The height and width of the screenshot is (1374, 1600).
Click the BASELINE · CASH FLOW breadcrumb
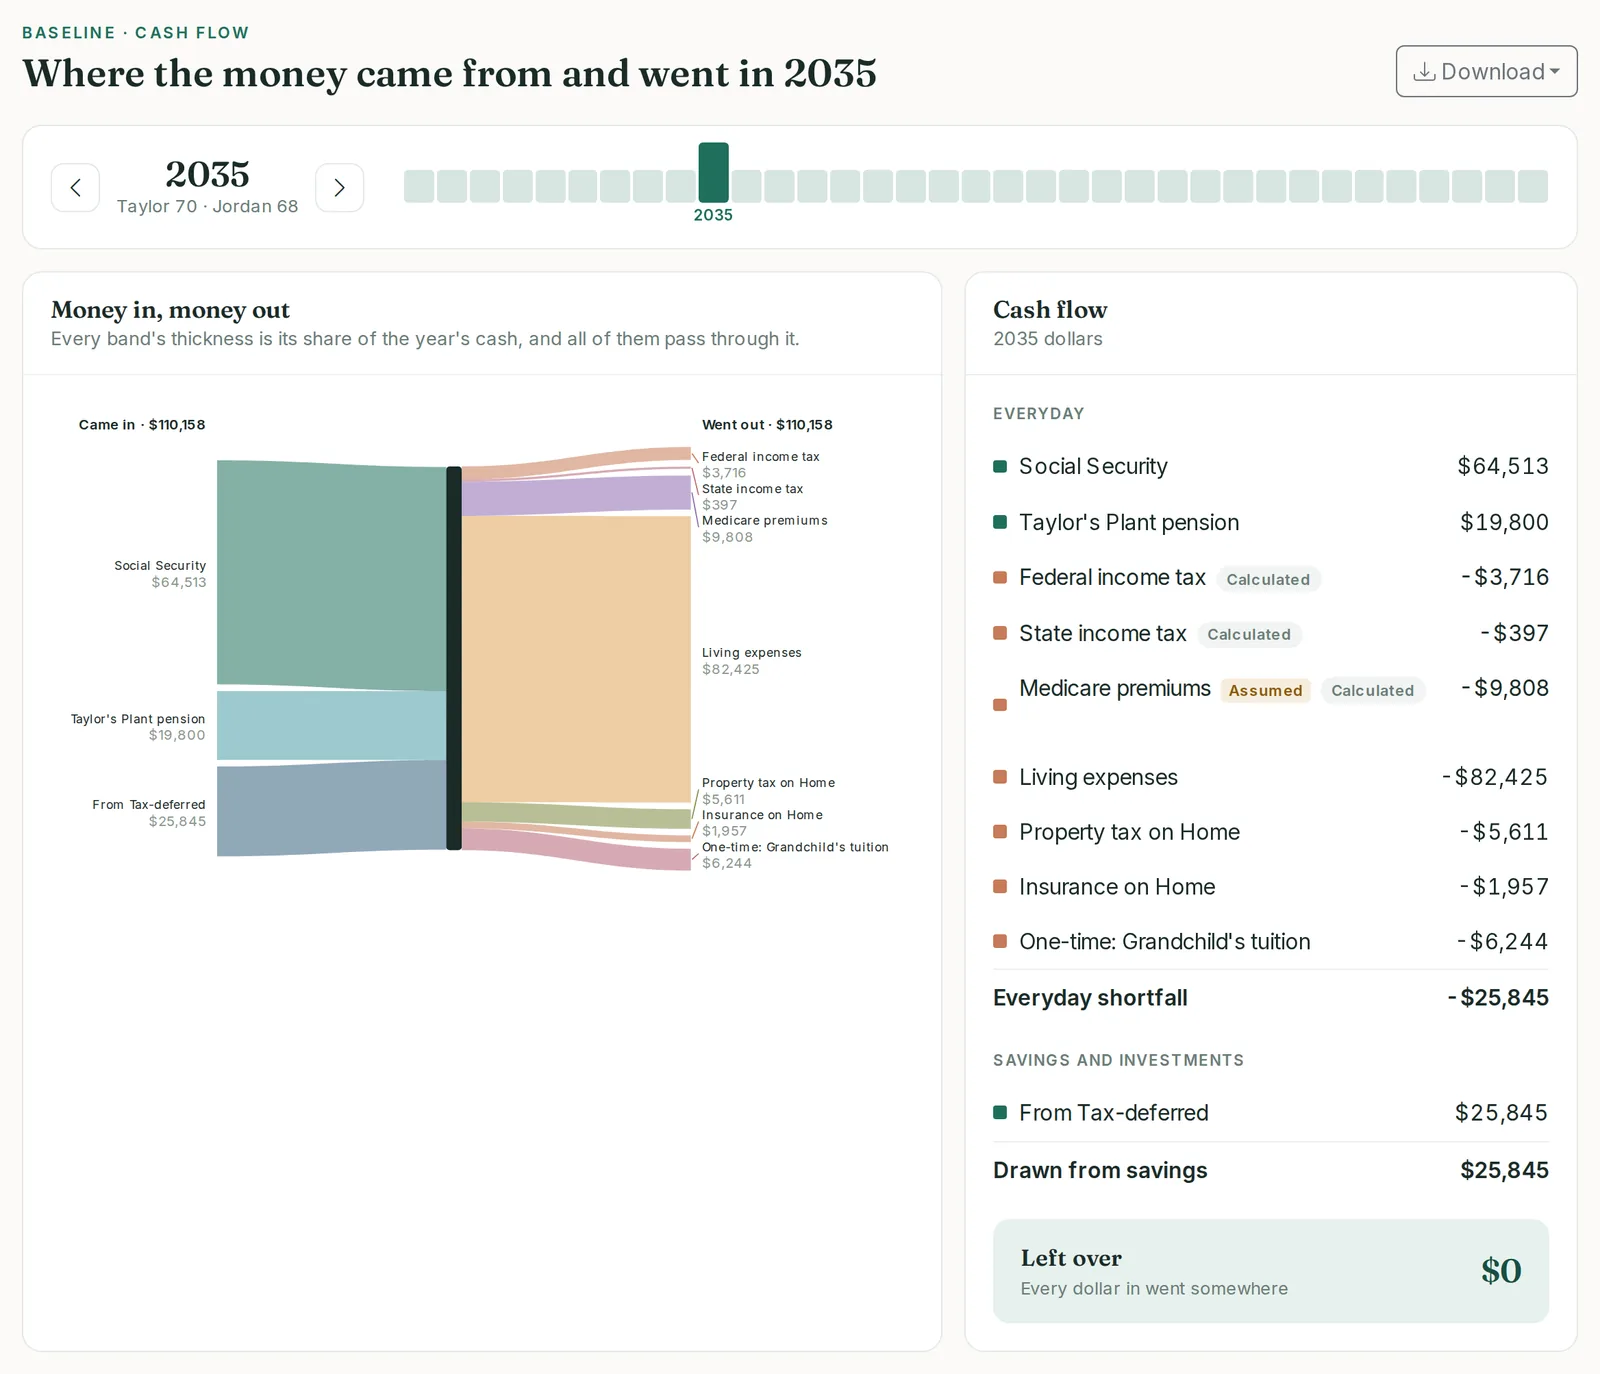136,33
